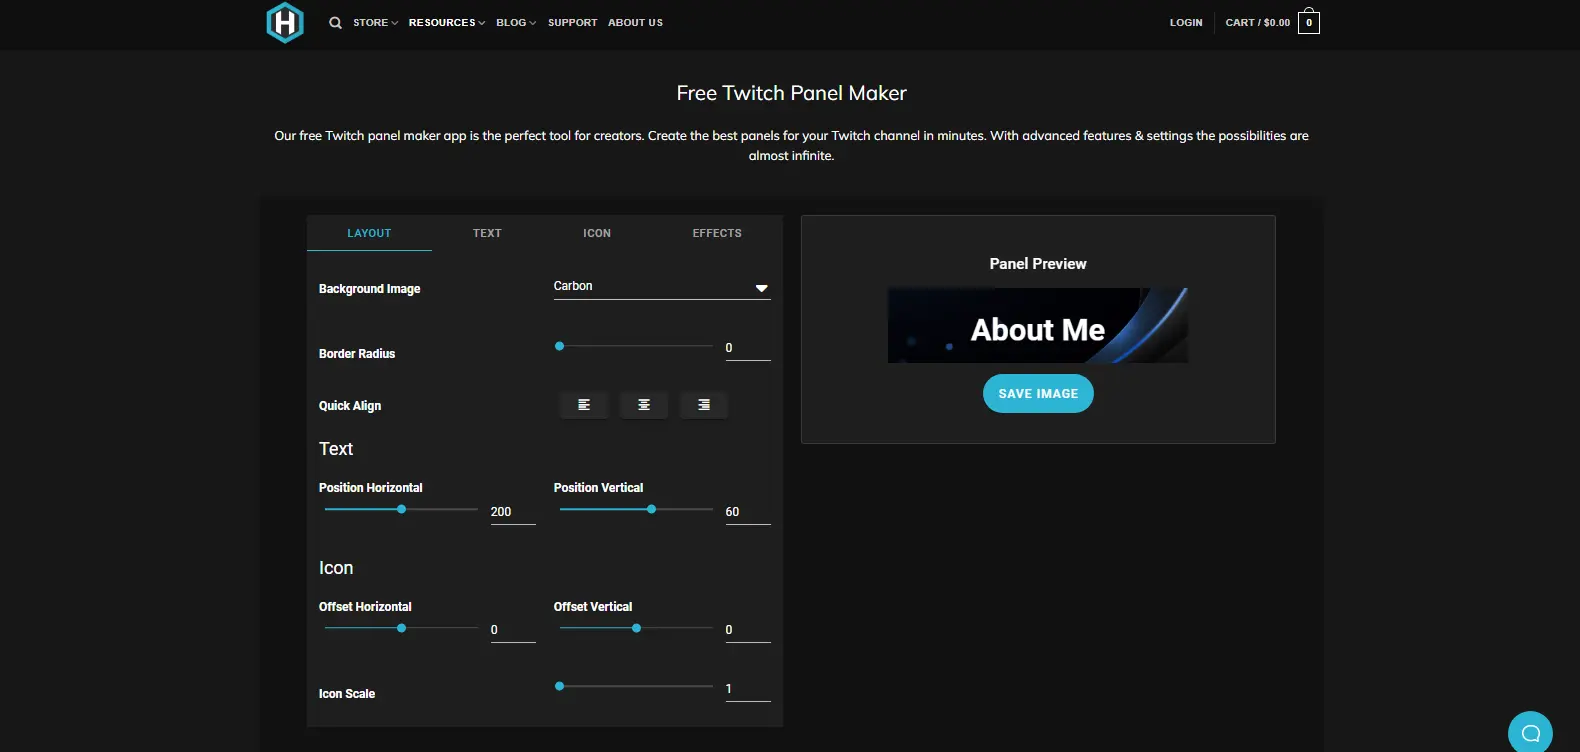Click the Icon Scale label
The image size is (1580, 752).
coord(347,694)
